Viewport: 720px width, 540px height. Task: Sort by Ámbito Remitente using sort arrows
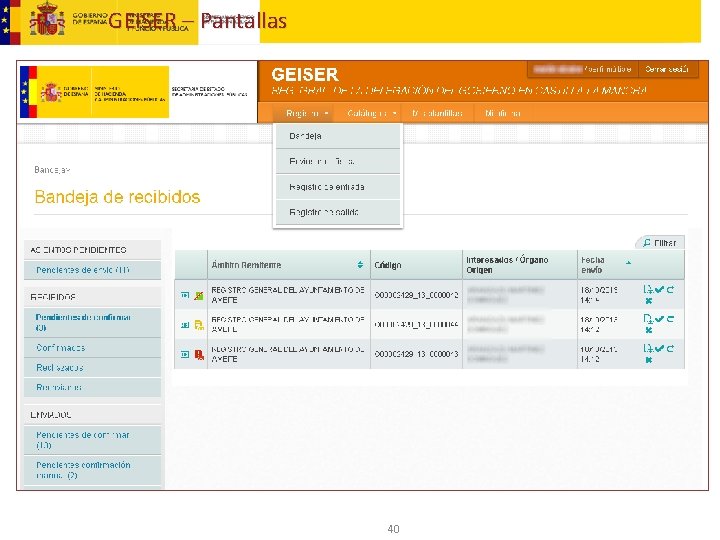click(x=360, y=265)
